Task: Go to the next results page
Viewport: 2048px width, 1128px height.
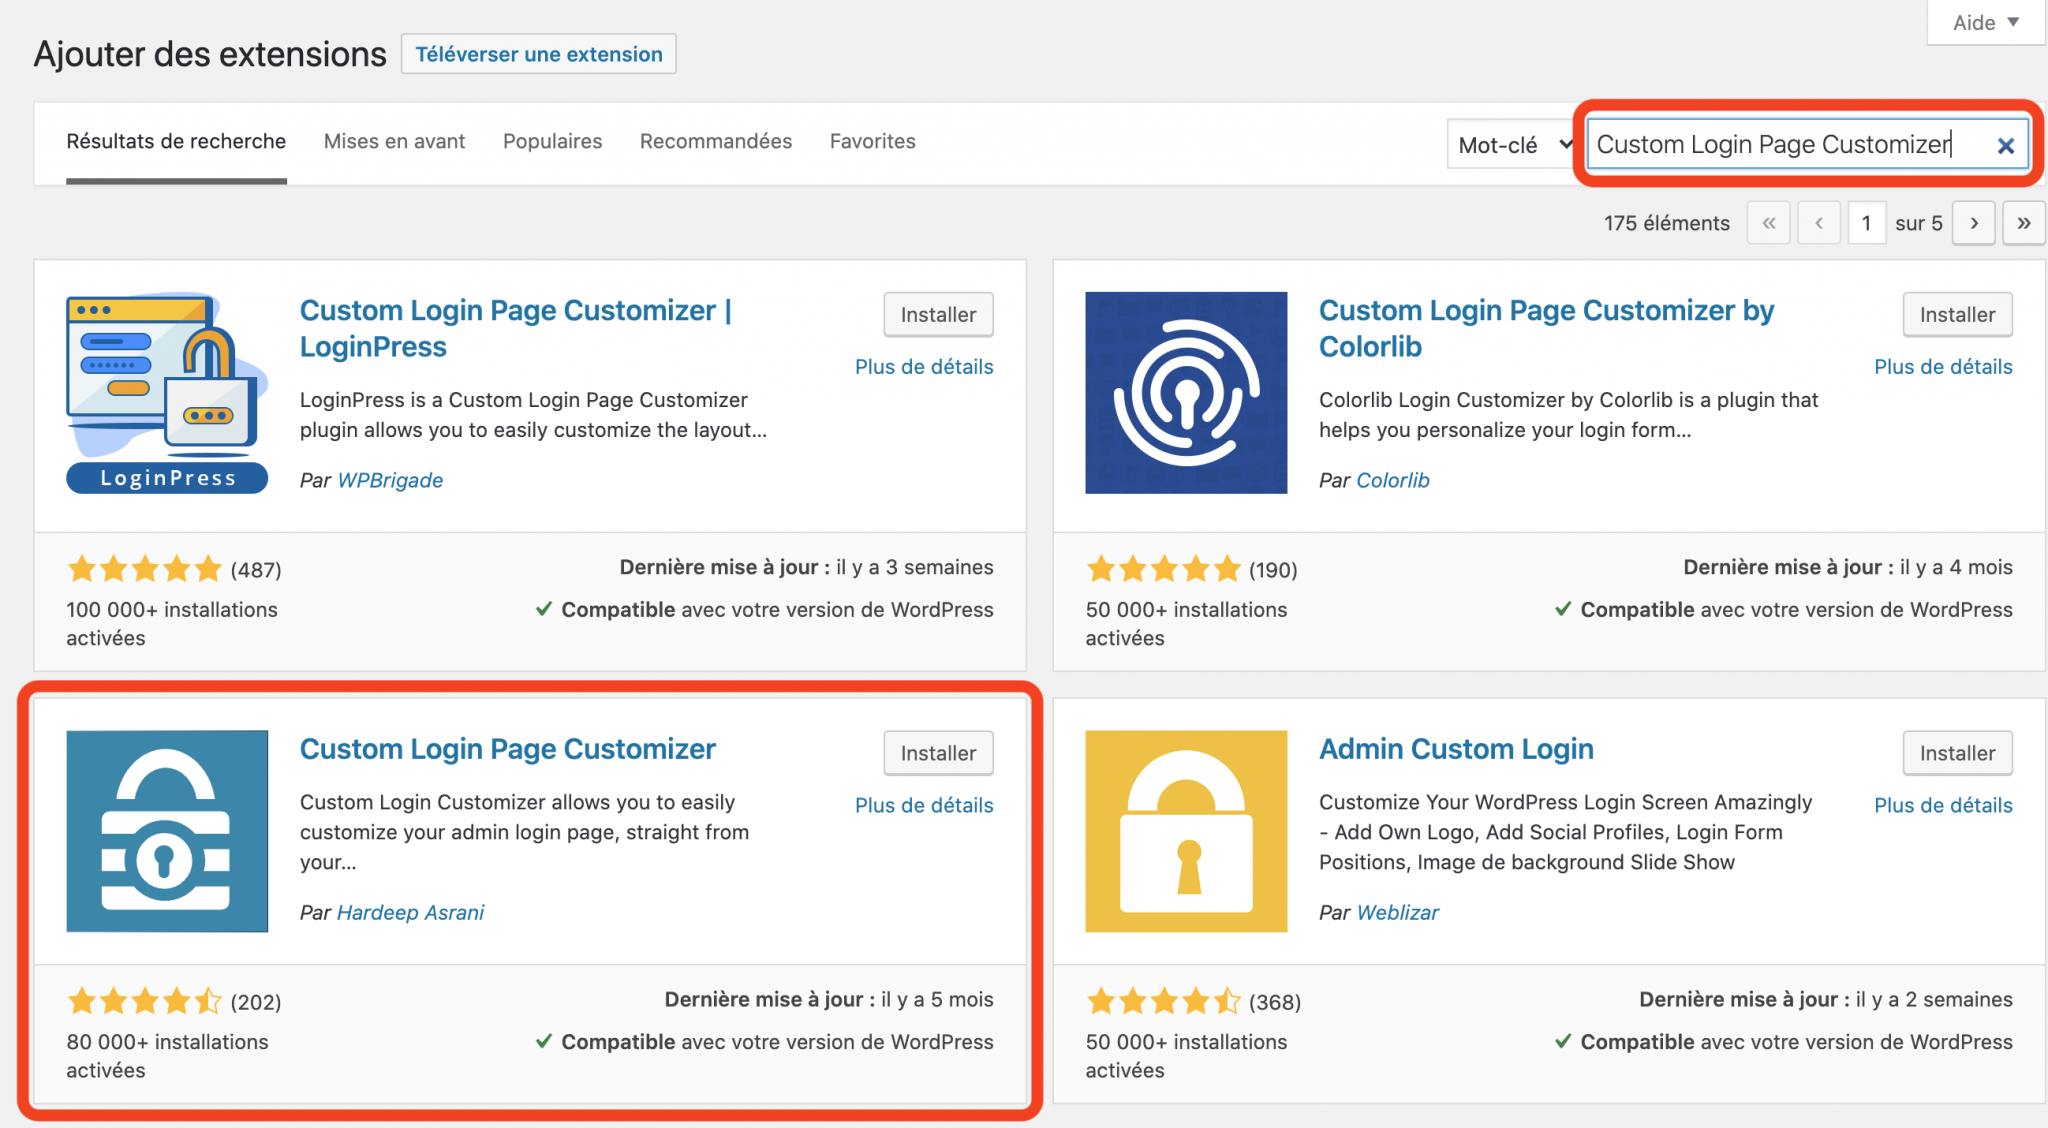Action: tap(1974, 223)
